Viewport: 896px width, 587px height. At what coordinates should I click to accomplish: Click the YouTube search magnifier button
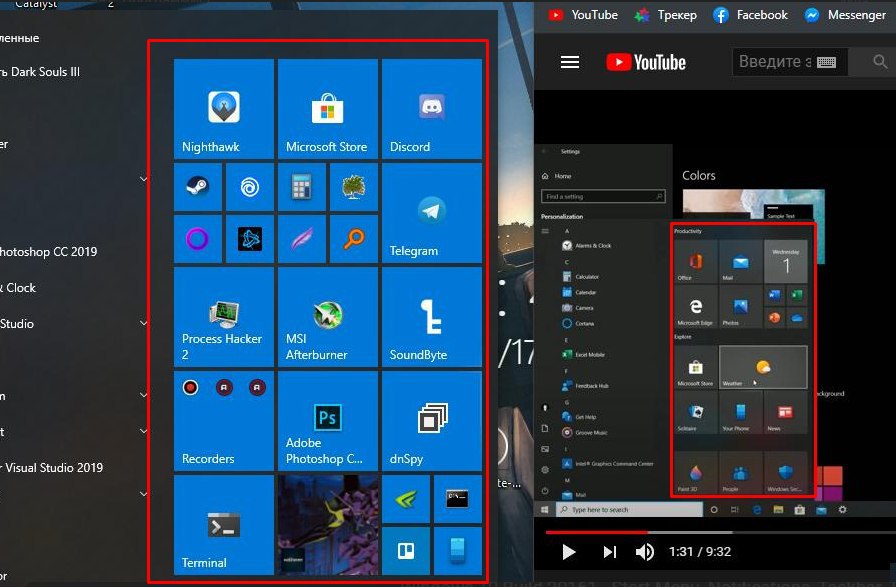880,62
